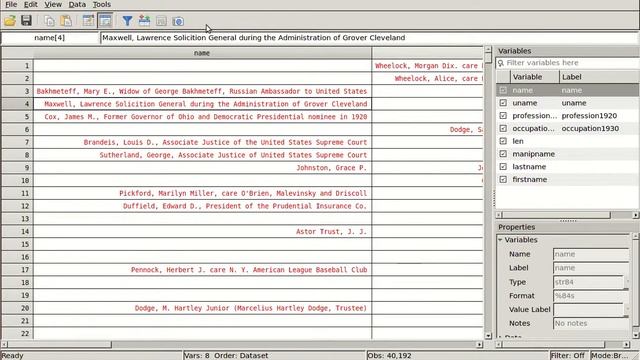Click the grayed Properties toolbar icon
Image resolution: width=640 pixels, height=360 pixels.
click(161, 20)
